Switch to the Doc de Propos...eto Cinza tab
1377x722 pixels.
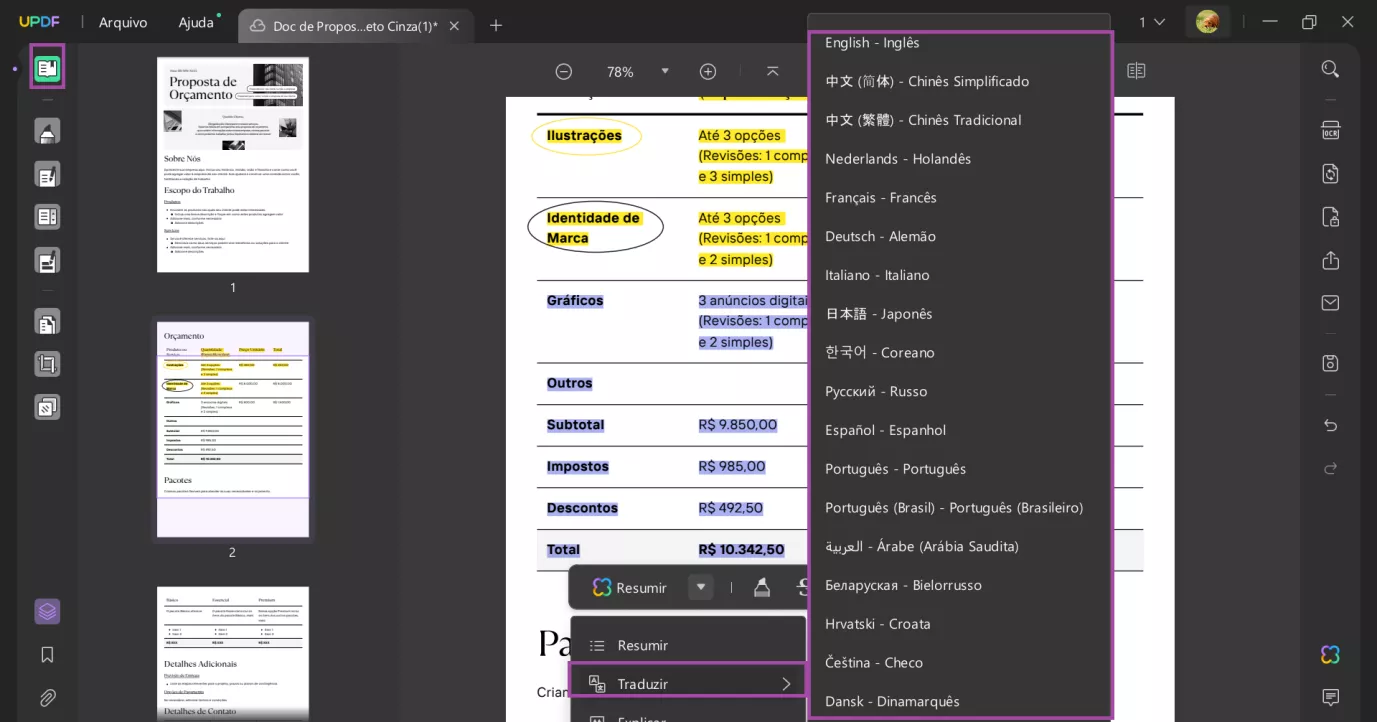[355, 26]
